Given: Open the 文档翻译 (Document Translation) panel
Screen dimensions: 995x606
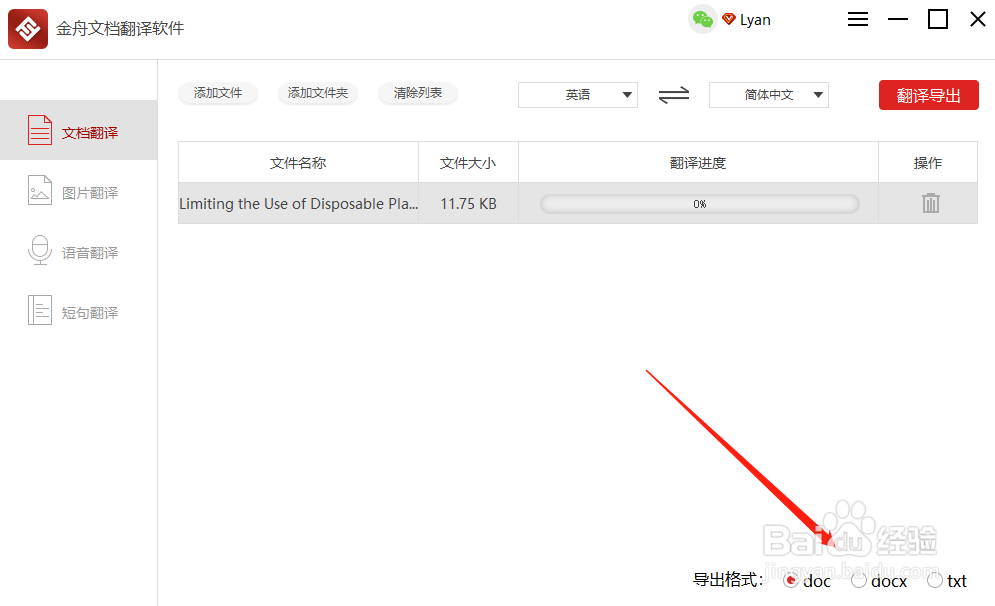Looking at the screenshot, I should [79, 130].
